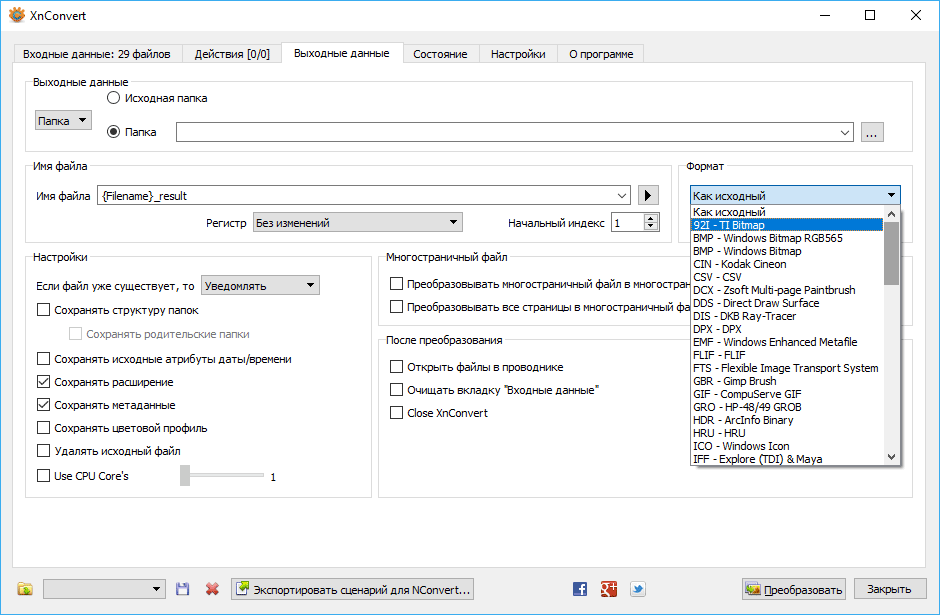
Task: Choose 'HDR - ArcInfo Binary' format
Action: pos(787,420)
